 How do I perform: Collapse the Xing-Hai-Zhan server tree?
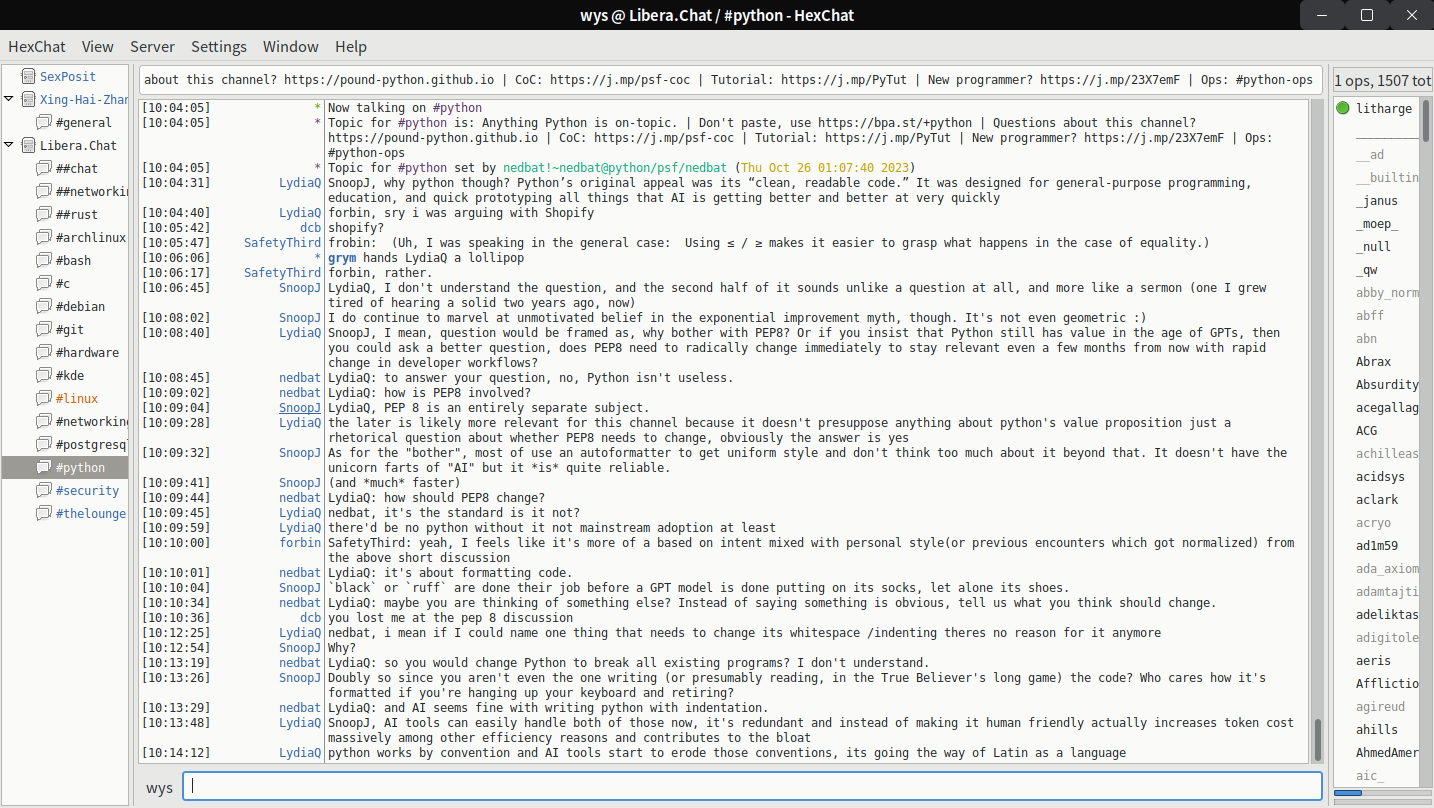pos(9,99)
